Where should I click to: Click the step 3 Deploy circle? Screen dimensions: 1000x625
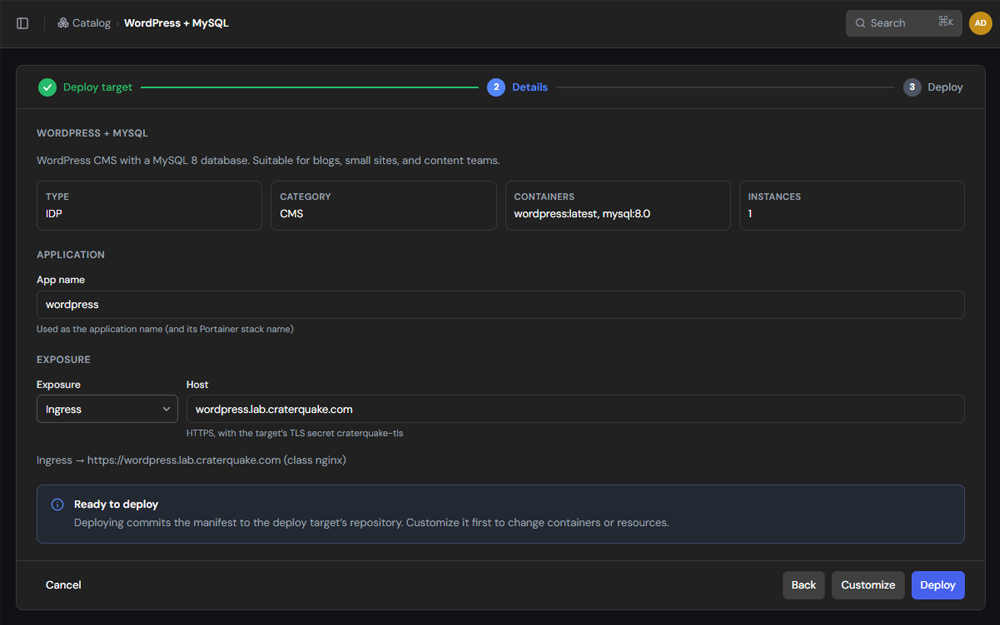[912, 87]
